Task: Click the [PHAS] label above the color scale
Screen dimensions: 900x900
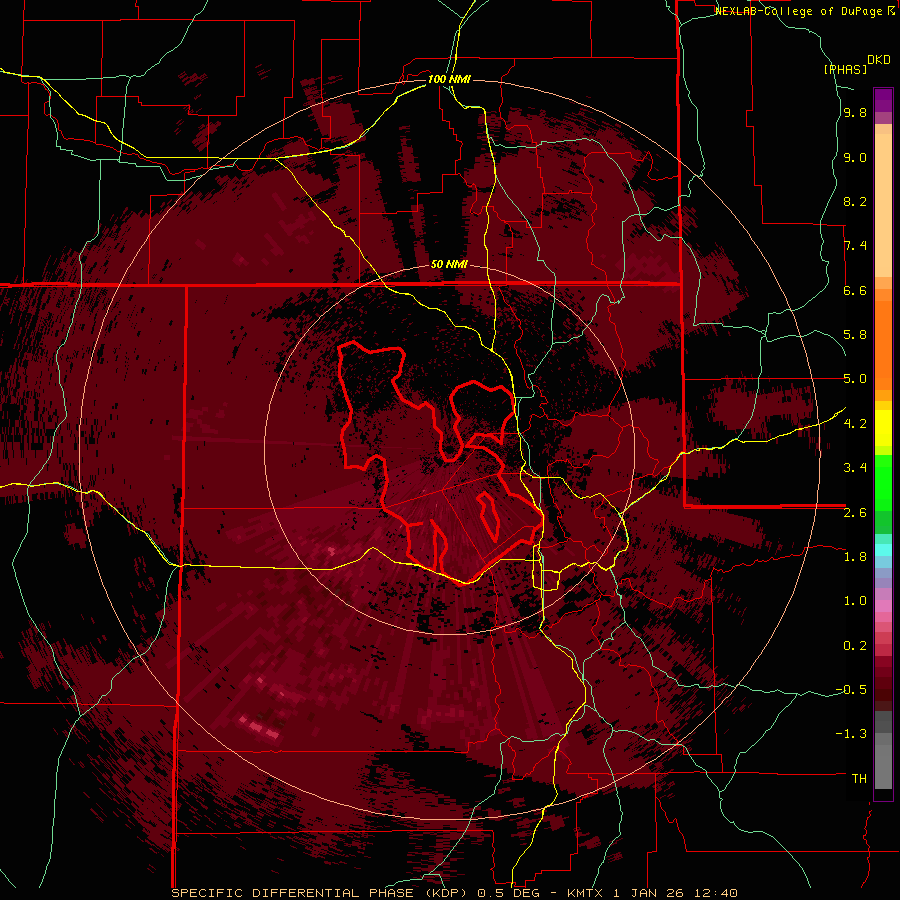Action: click(845, 69)
